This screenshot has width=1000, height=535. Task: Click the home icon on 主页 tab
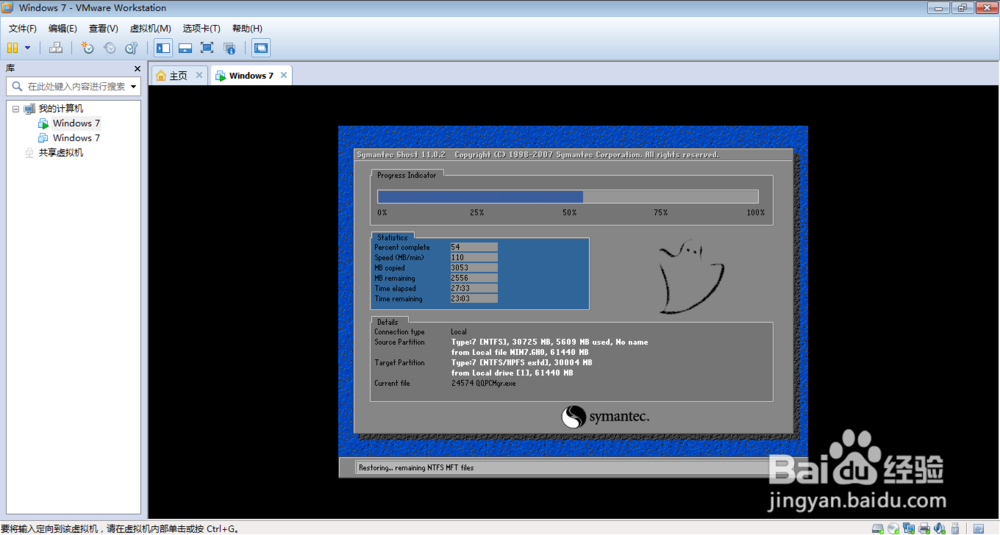(161, 75)
